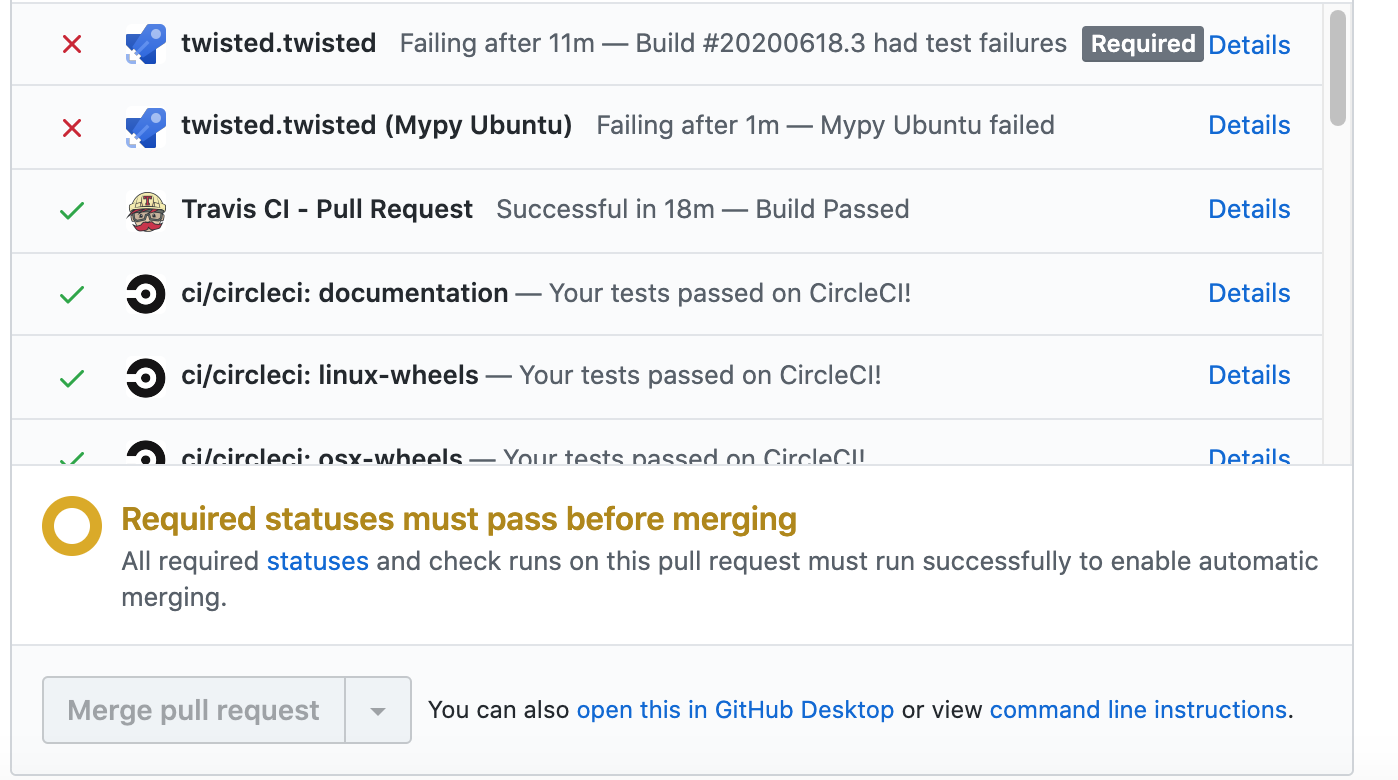The height and width of the screenshot is (780, 1398).
Task: Click the Travis CI mascot icon
Action: click(x=146, y=210)
